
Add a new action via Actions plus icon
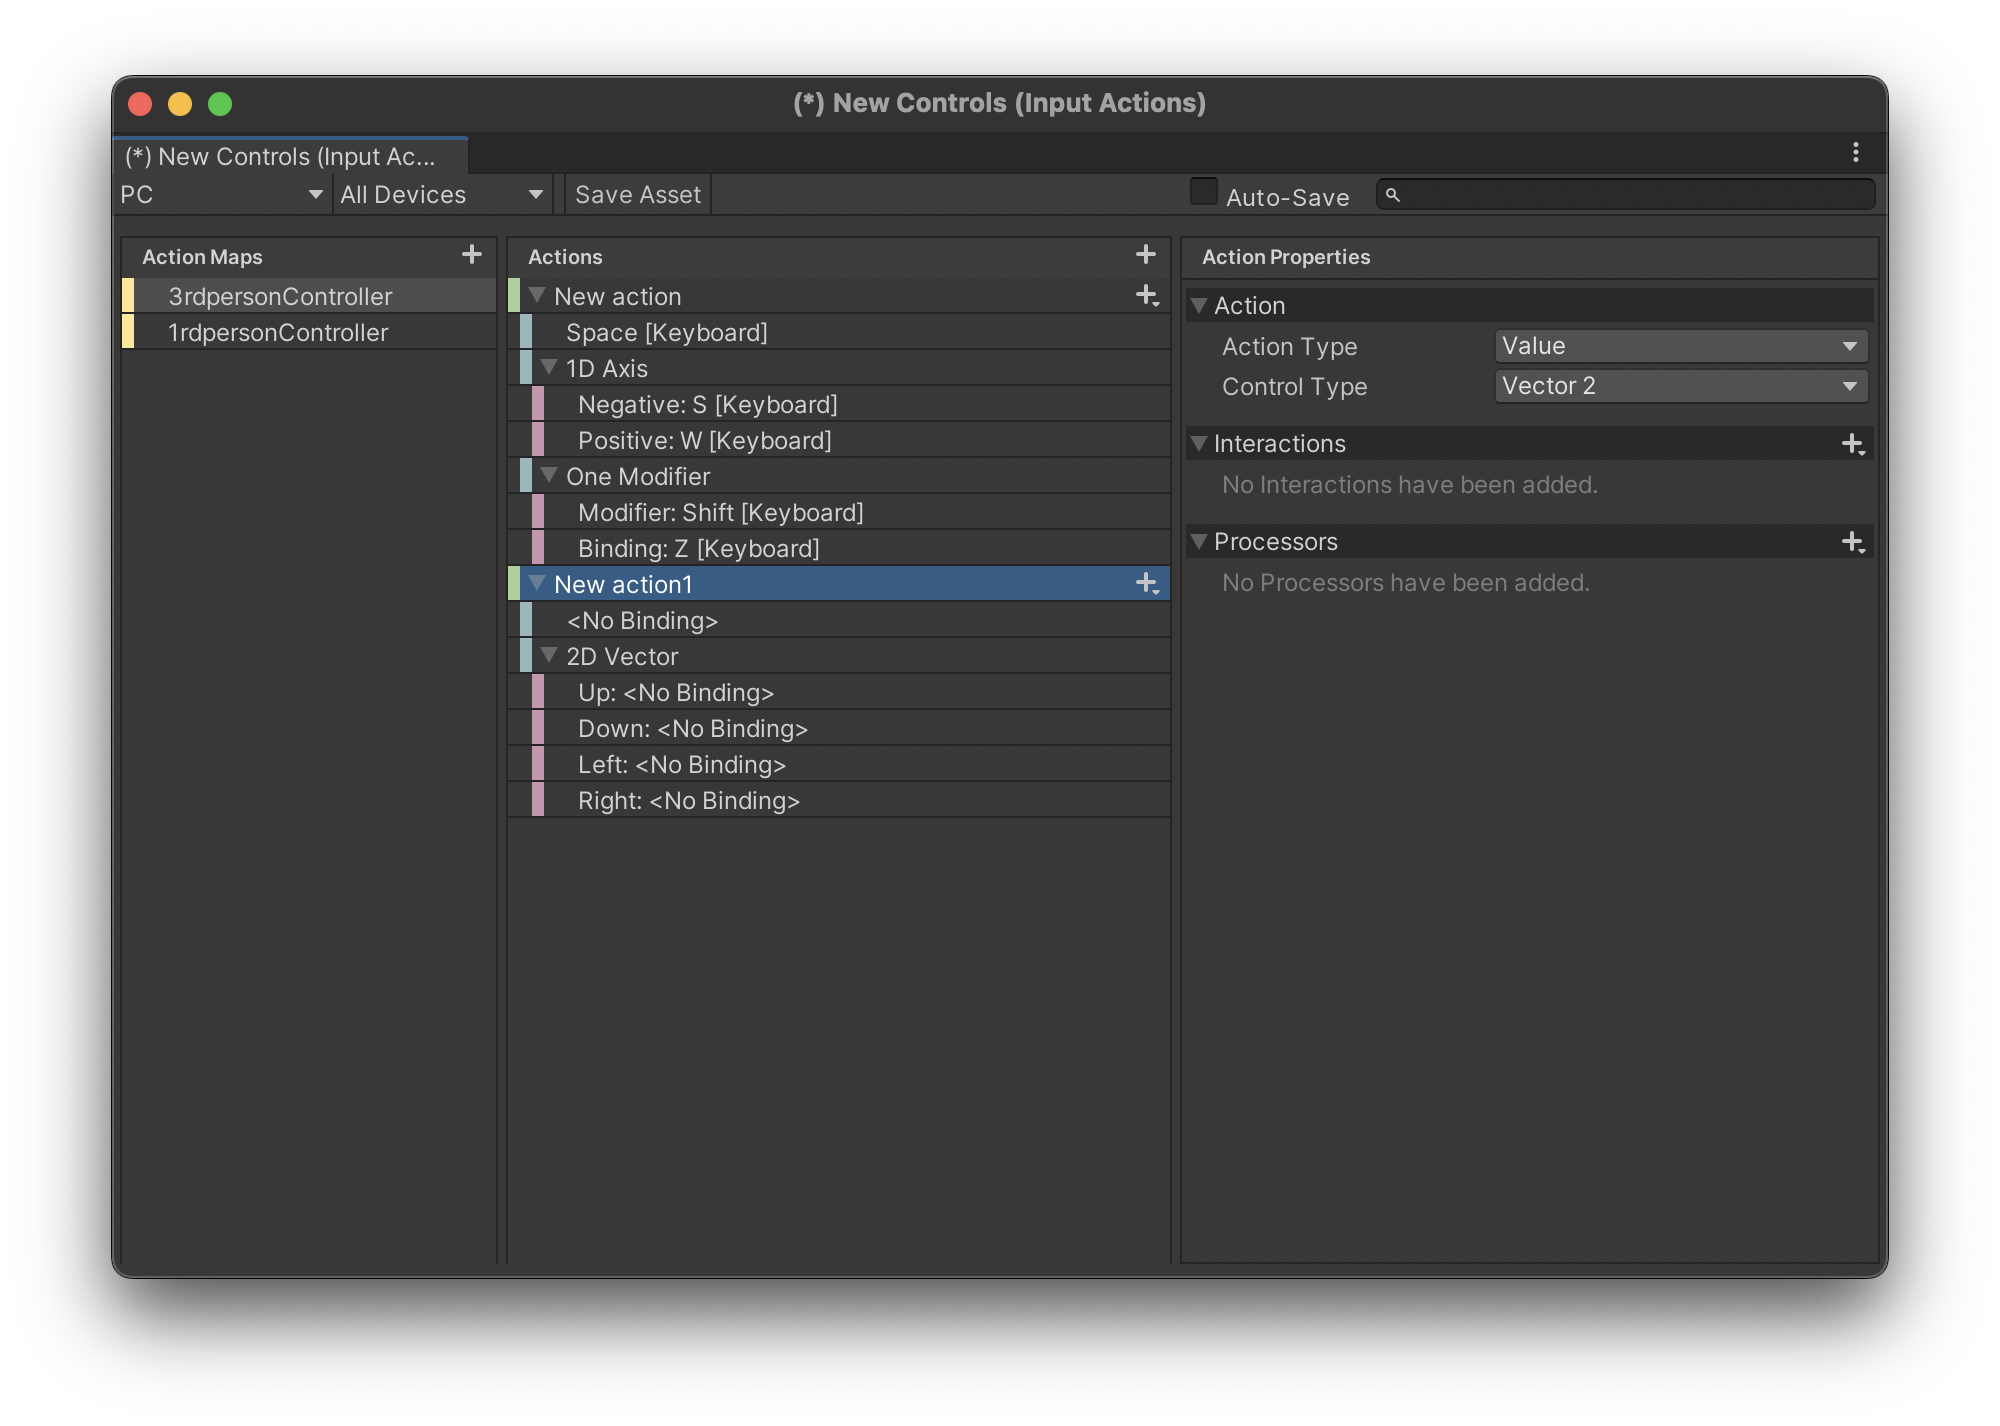pos(1145,255)
